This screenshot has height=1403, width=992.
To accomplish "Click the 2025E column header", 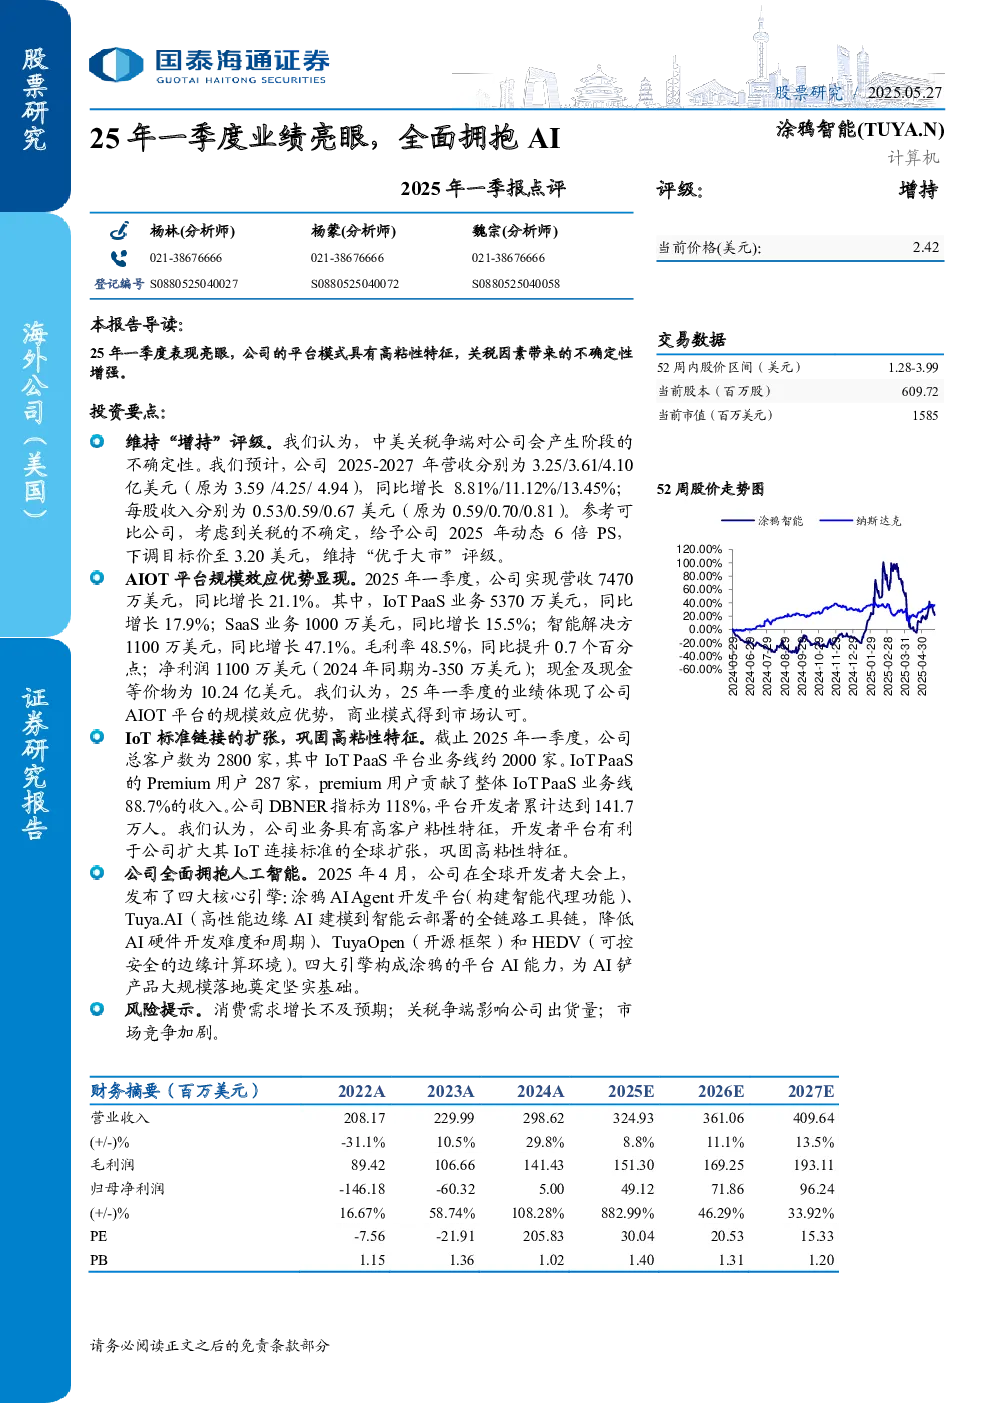I will pyautogui.click(x=631, y=1091).
